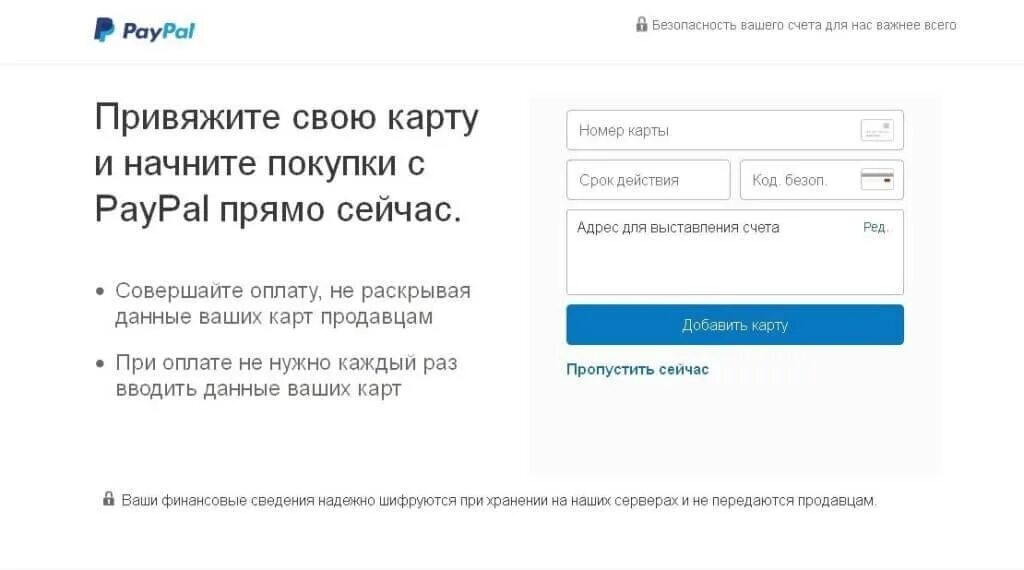The width and height of the screenshot is (1024, 570).
Task: Click the heading Привяжите свою карту
Action: 287,119
